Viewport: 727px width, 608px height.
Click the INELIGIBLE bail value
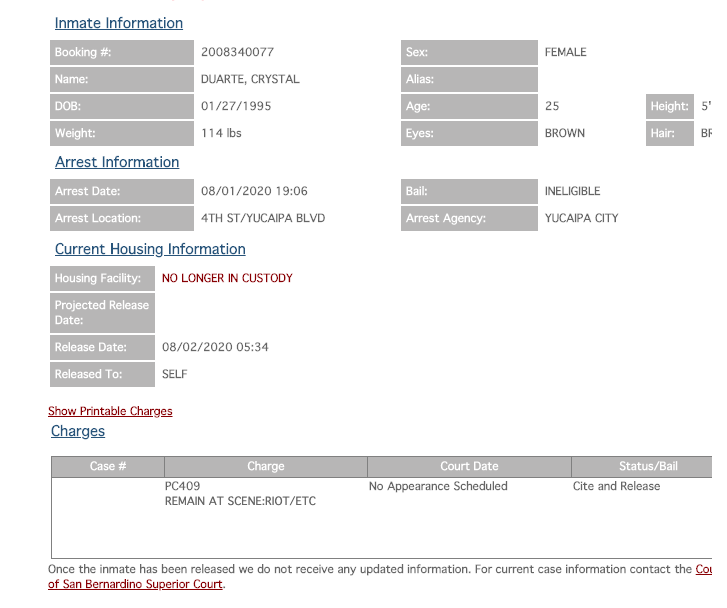coord(572,191)
